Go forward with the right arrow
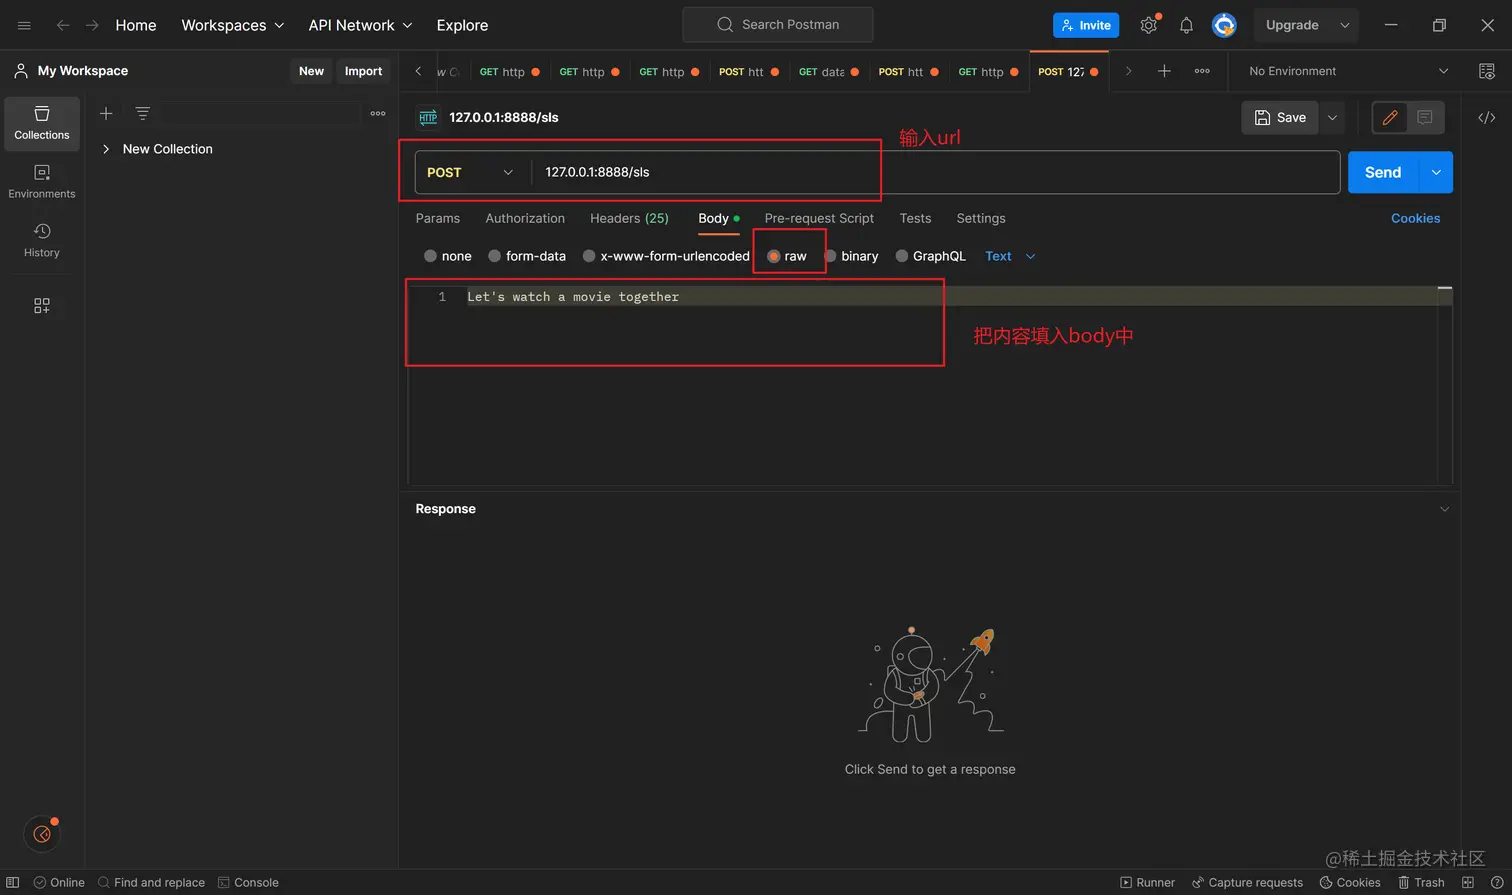The height and width of the screenshot is (895, 1512). tap(92, 25)
